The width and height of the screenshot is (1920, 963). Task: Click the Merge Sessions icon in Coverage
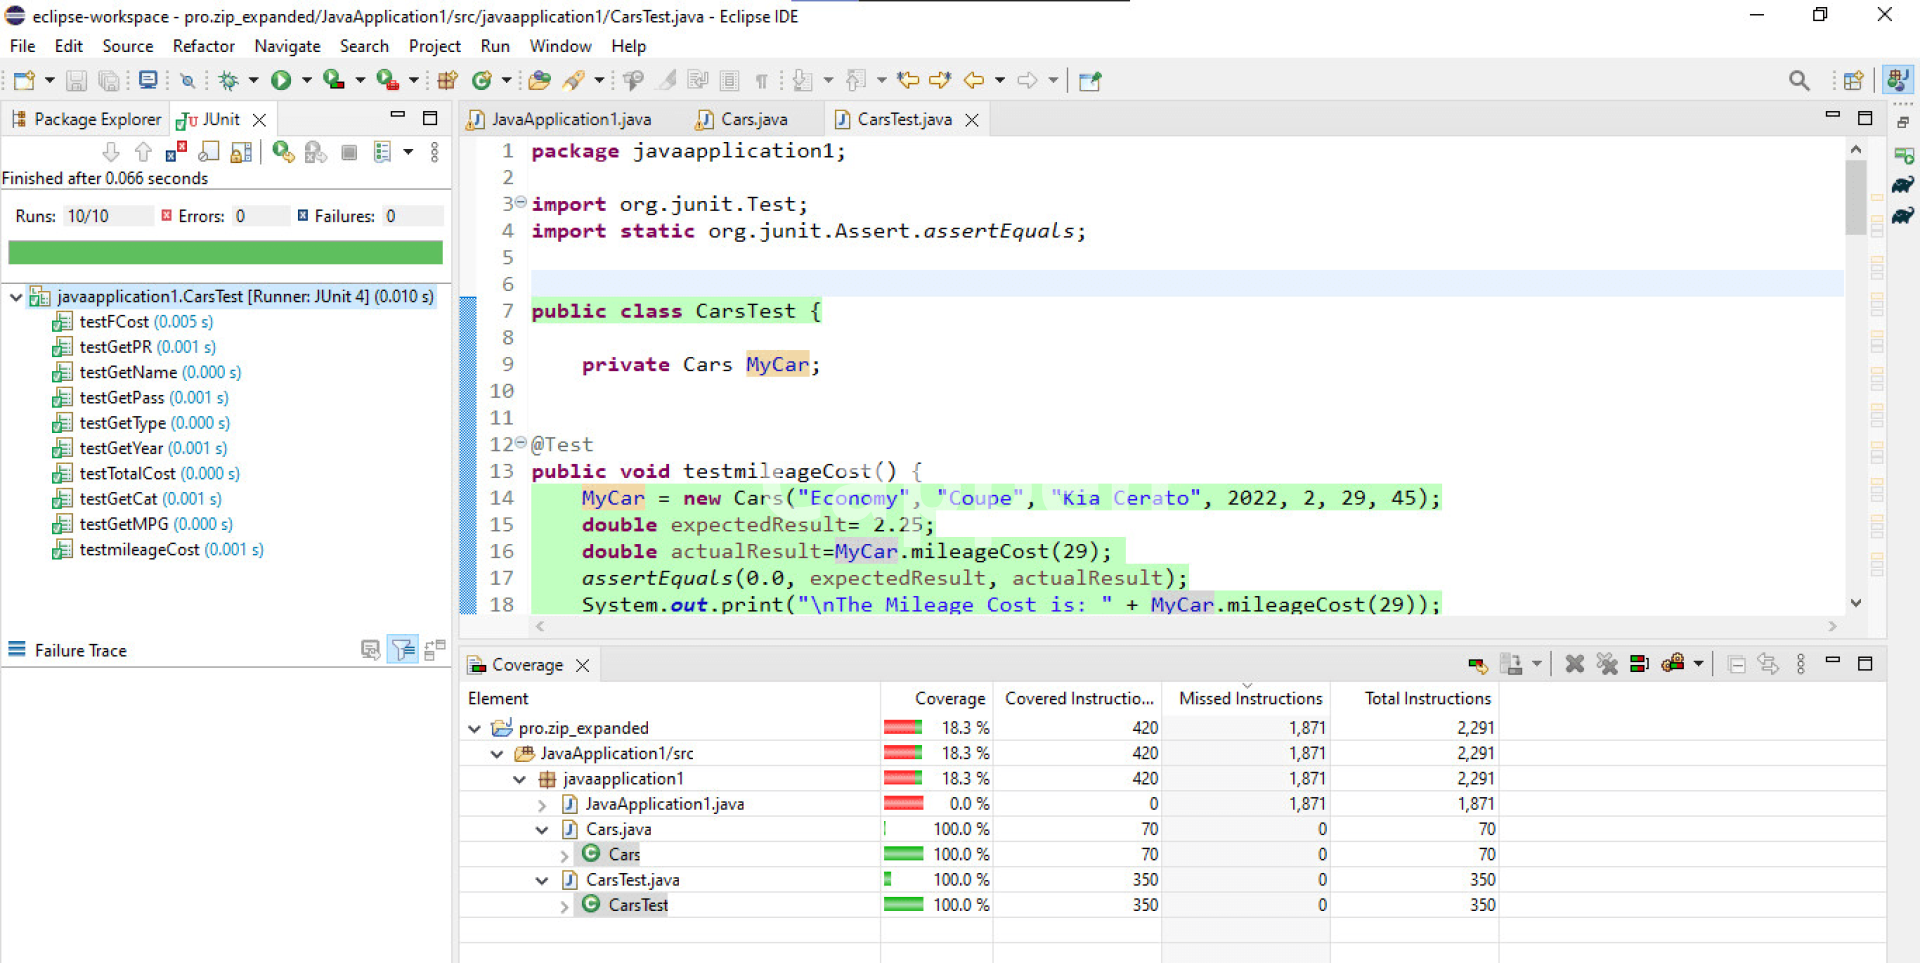click(x=1639, y=664)
